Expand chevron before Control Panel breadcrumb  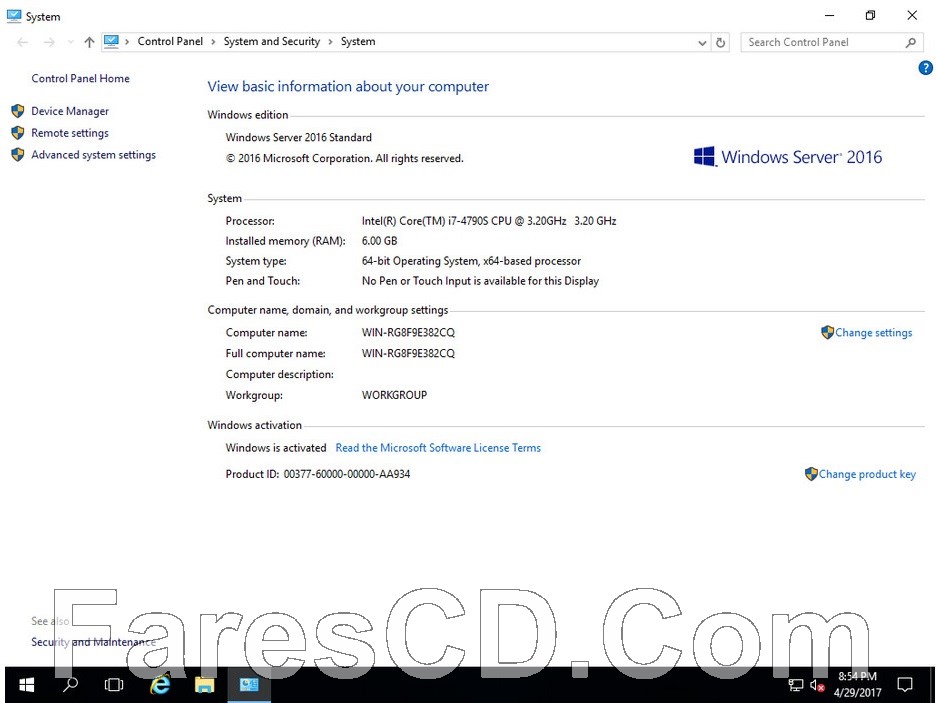pos(127,42)
